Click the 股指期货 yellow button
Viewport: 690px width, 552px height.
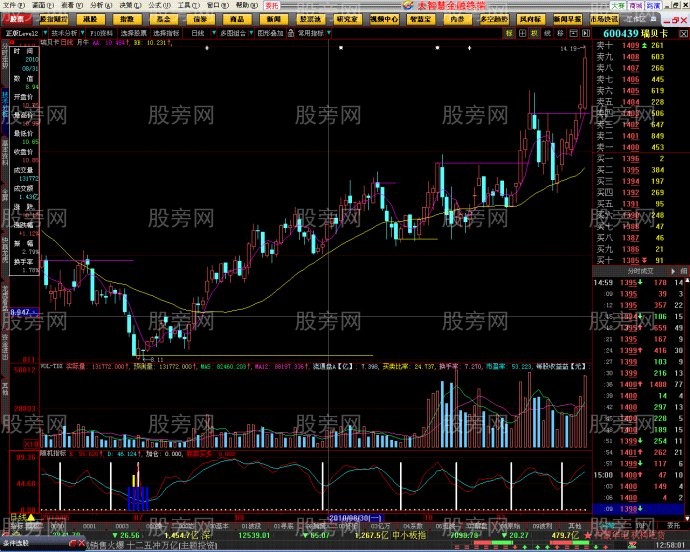tap(54, 19)
